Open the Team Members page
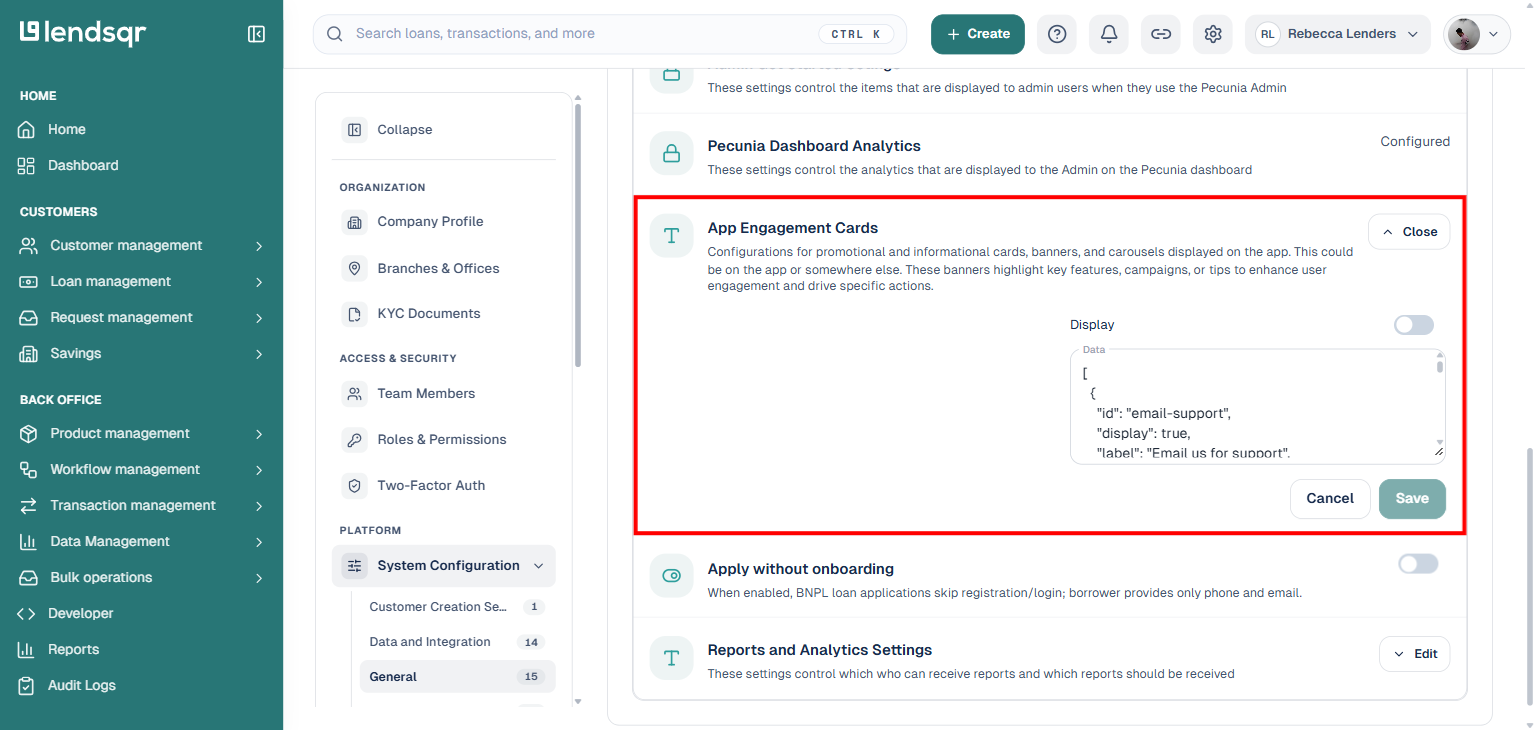This screenshot has width=1535, height=730. tap(444, 394)
